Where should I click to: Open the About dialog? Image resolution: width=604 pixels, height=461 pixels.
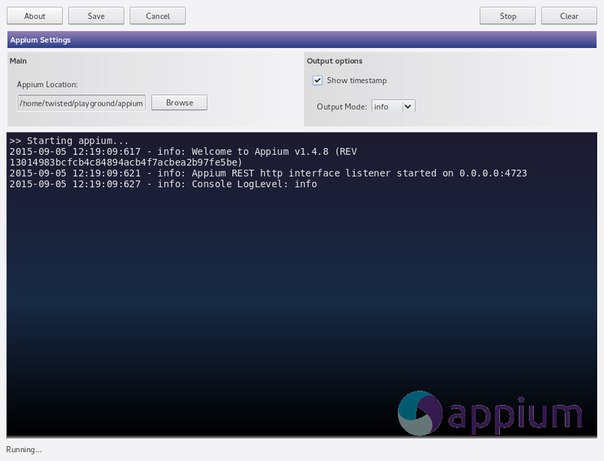(x=35, y=16)
